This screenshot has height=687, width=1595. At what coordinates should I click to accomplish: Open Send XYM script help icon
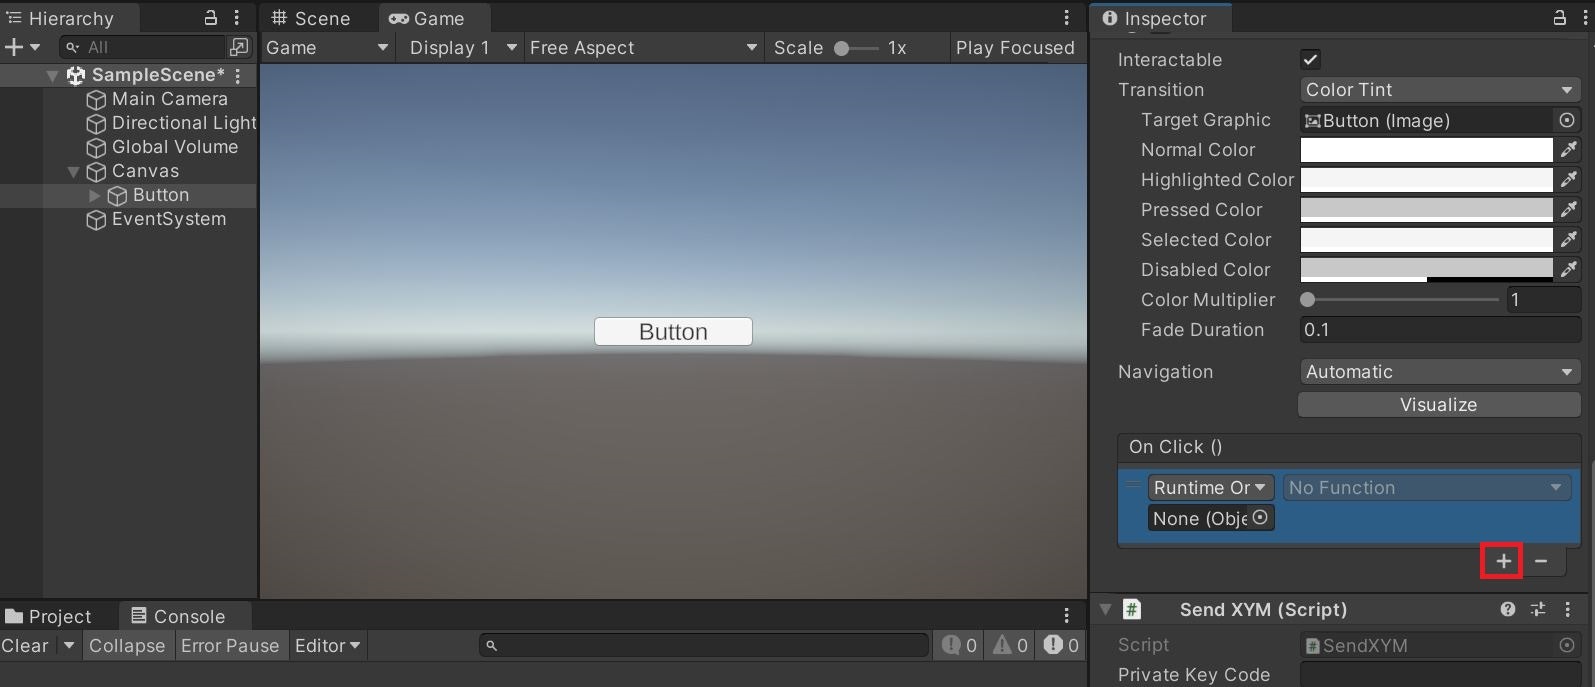point(1508,609)
